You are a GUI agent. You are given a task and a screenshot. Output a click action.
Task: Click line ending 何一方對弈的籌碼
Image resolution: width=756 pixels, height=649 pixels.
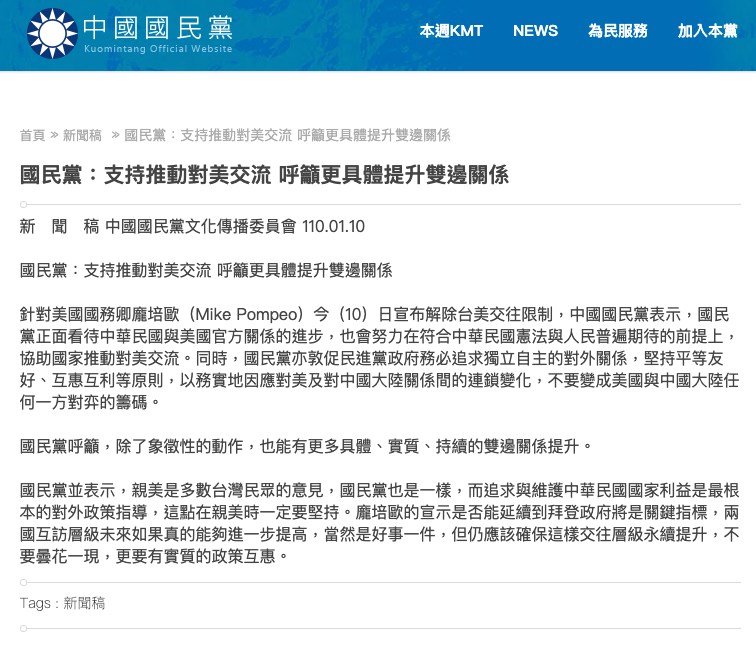point(89,402)
